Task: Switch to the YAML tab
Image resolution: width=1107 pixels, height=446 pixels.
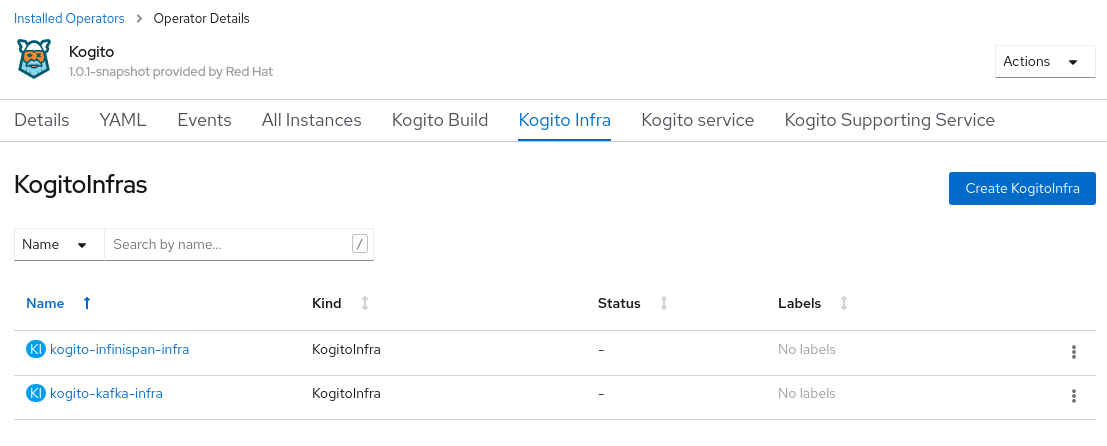Action: 123,121
